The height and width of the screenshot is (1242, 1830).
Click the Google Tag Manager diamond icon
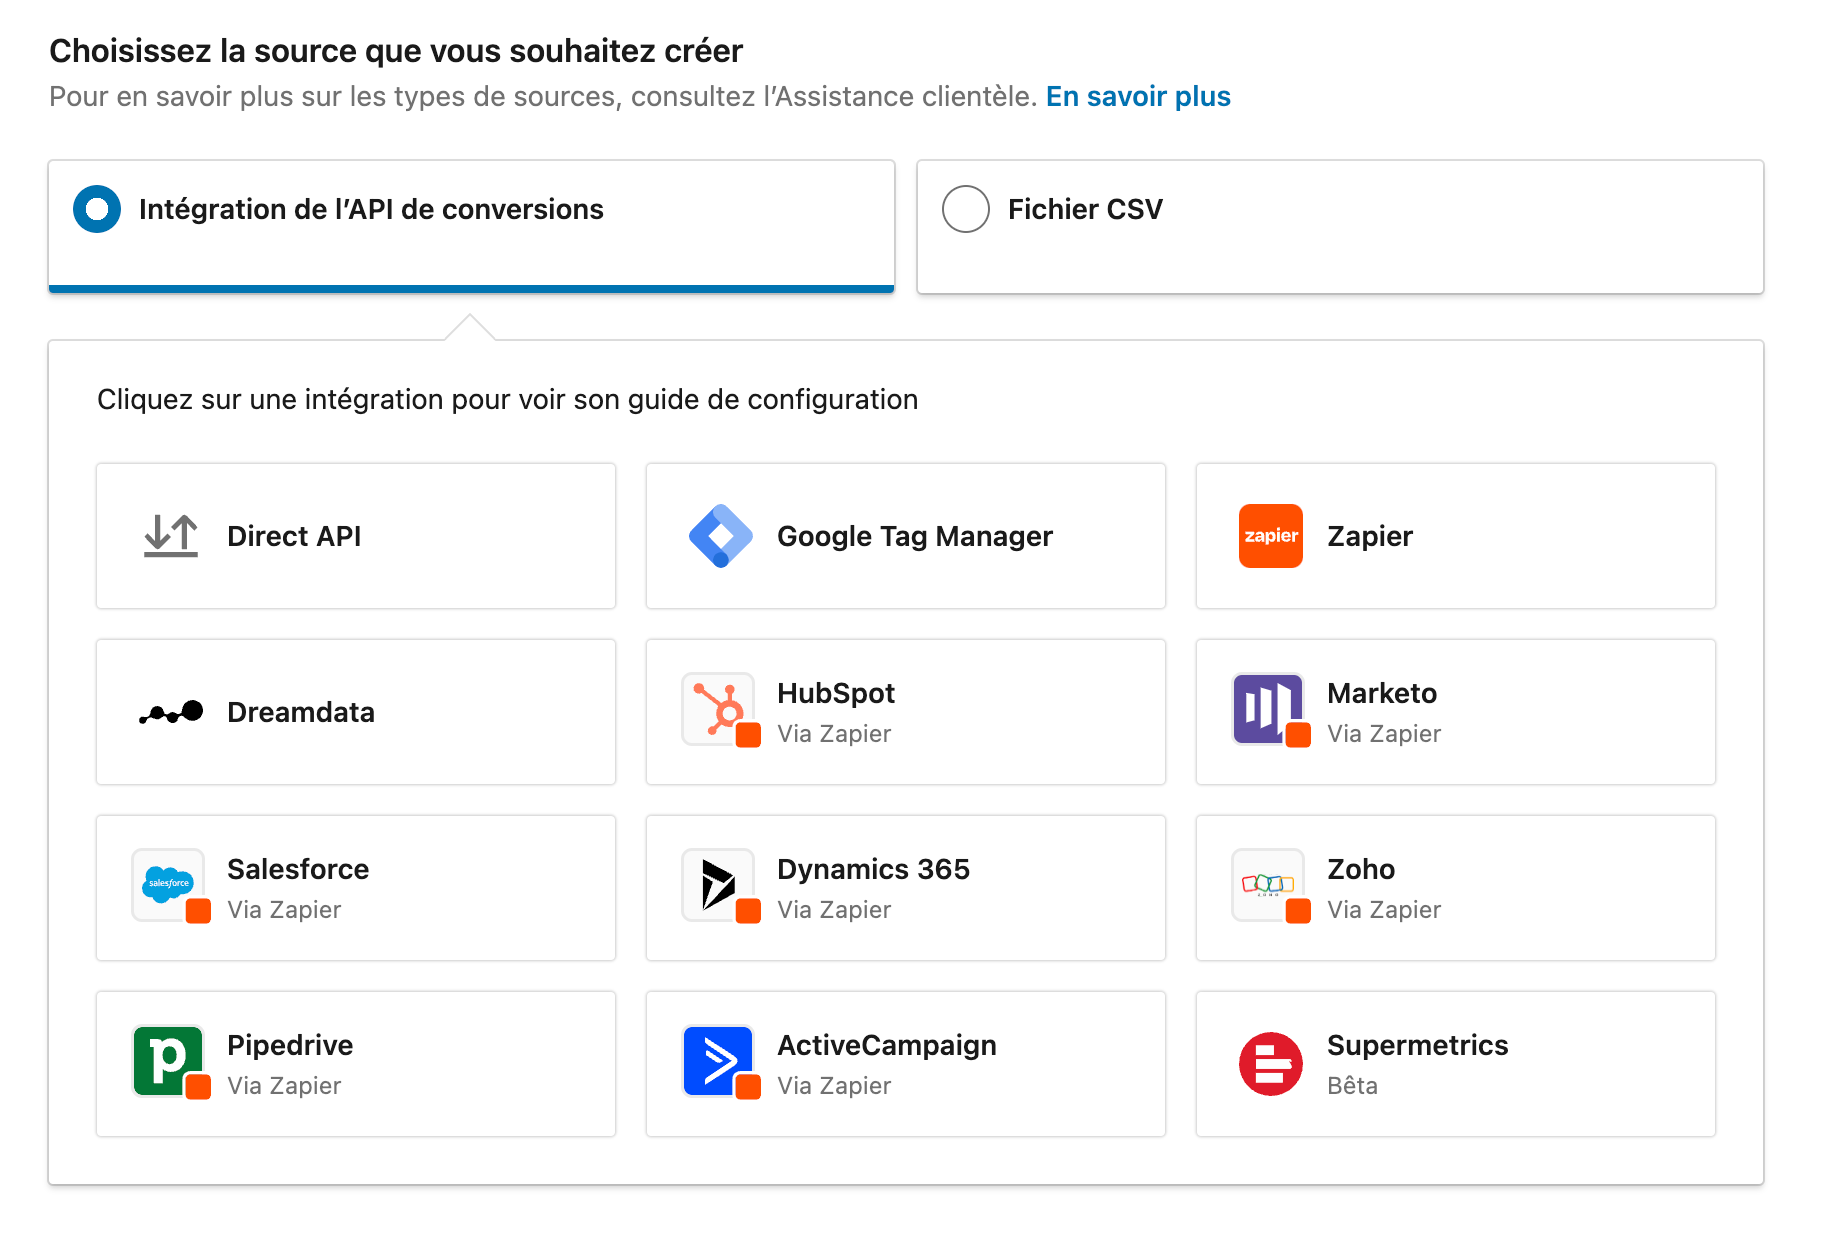721,536
